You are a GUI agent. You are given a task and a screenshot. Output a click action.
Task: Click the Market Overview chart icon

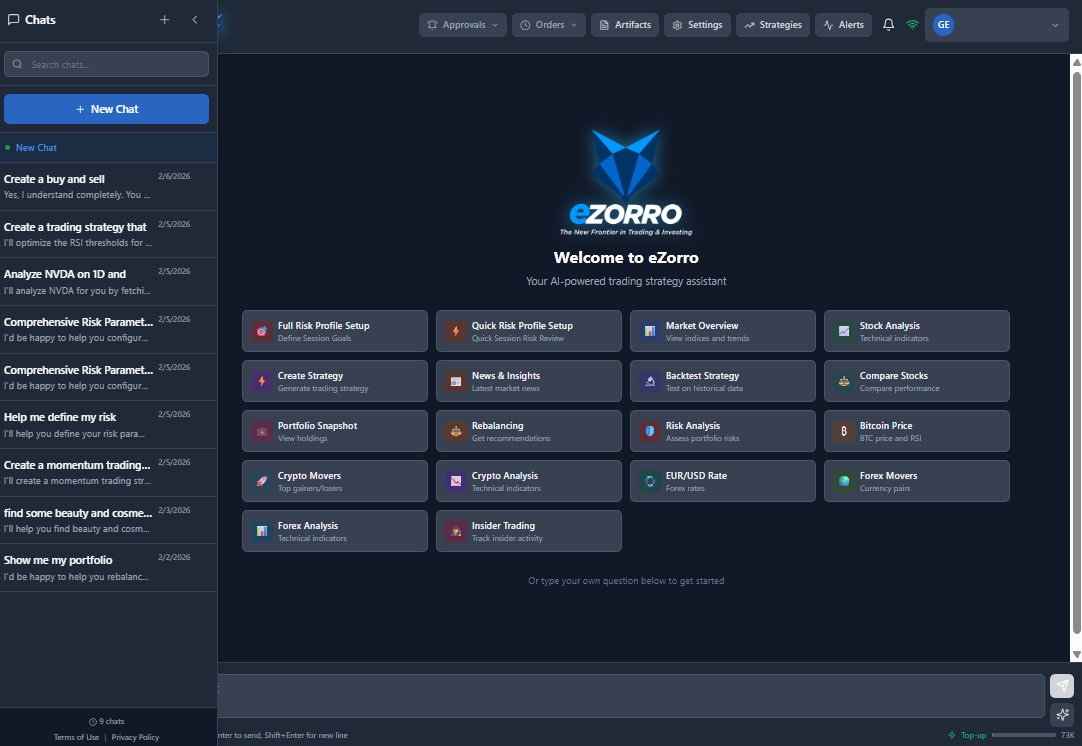coord(649,331)
